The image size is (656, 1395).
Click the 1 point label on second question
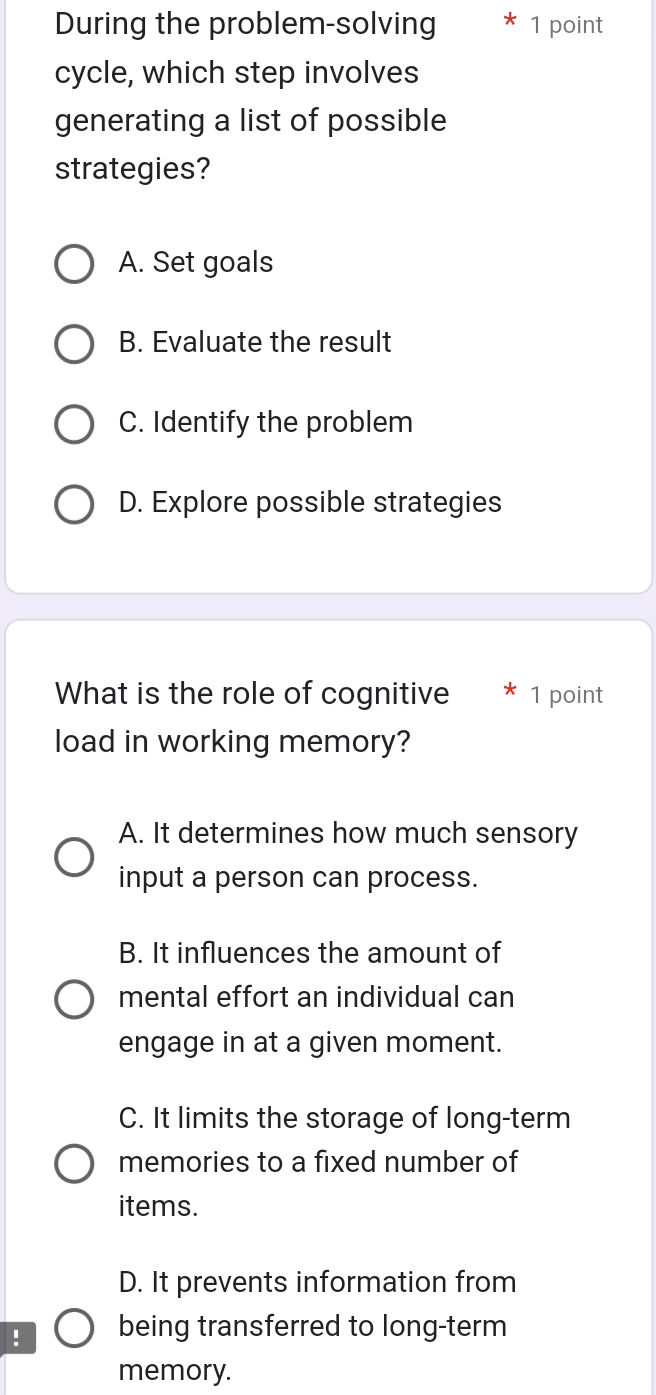(x=566, y=695)
